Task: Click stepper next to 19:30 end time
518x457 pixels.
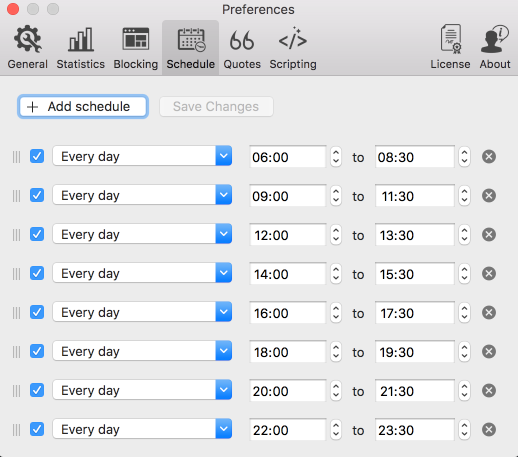Action: 464,352
